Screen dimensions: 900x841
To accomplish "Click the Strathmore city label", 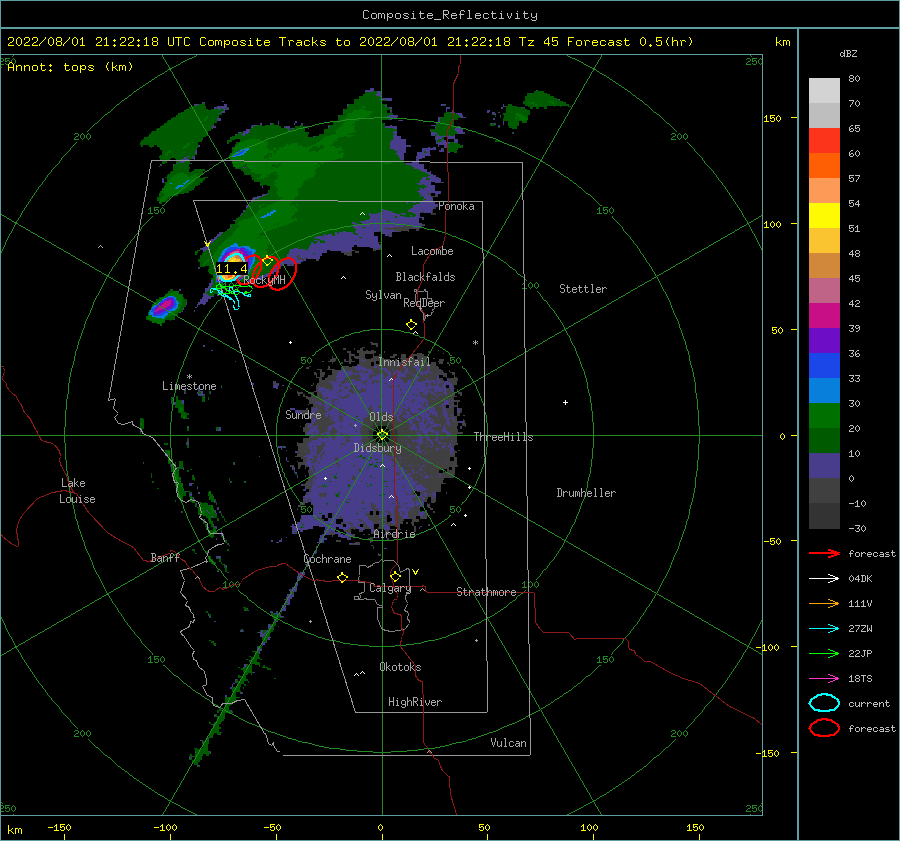I will coord(486,592).
